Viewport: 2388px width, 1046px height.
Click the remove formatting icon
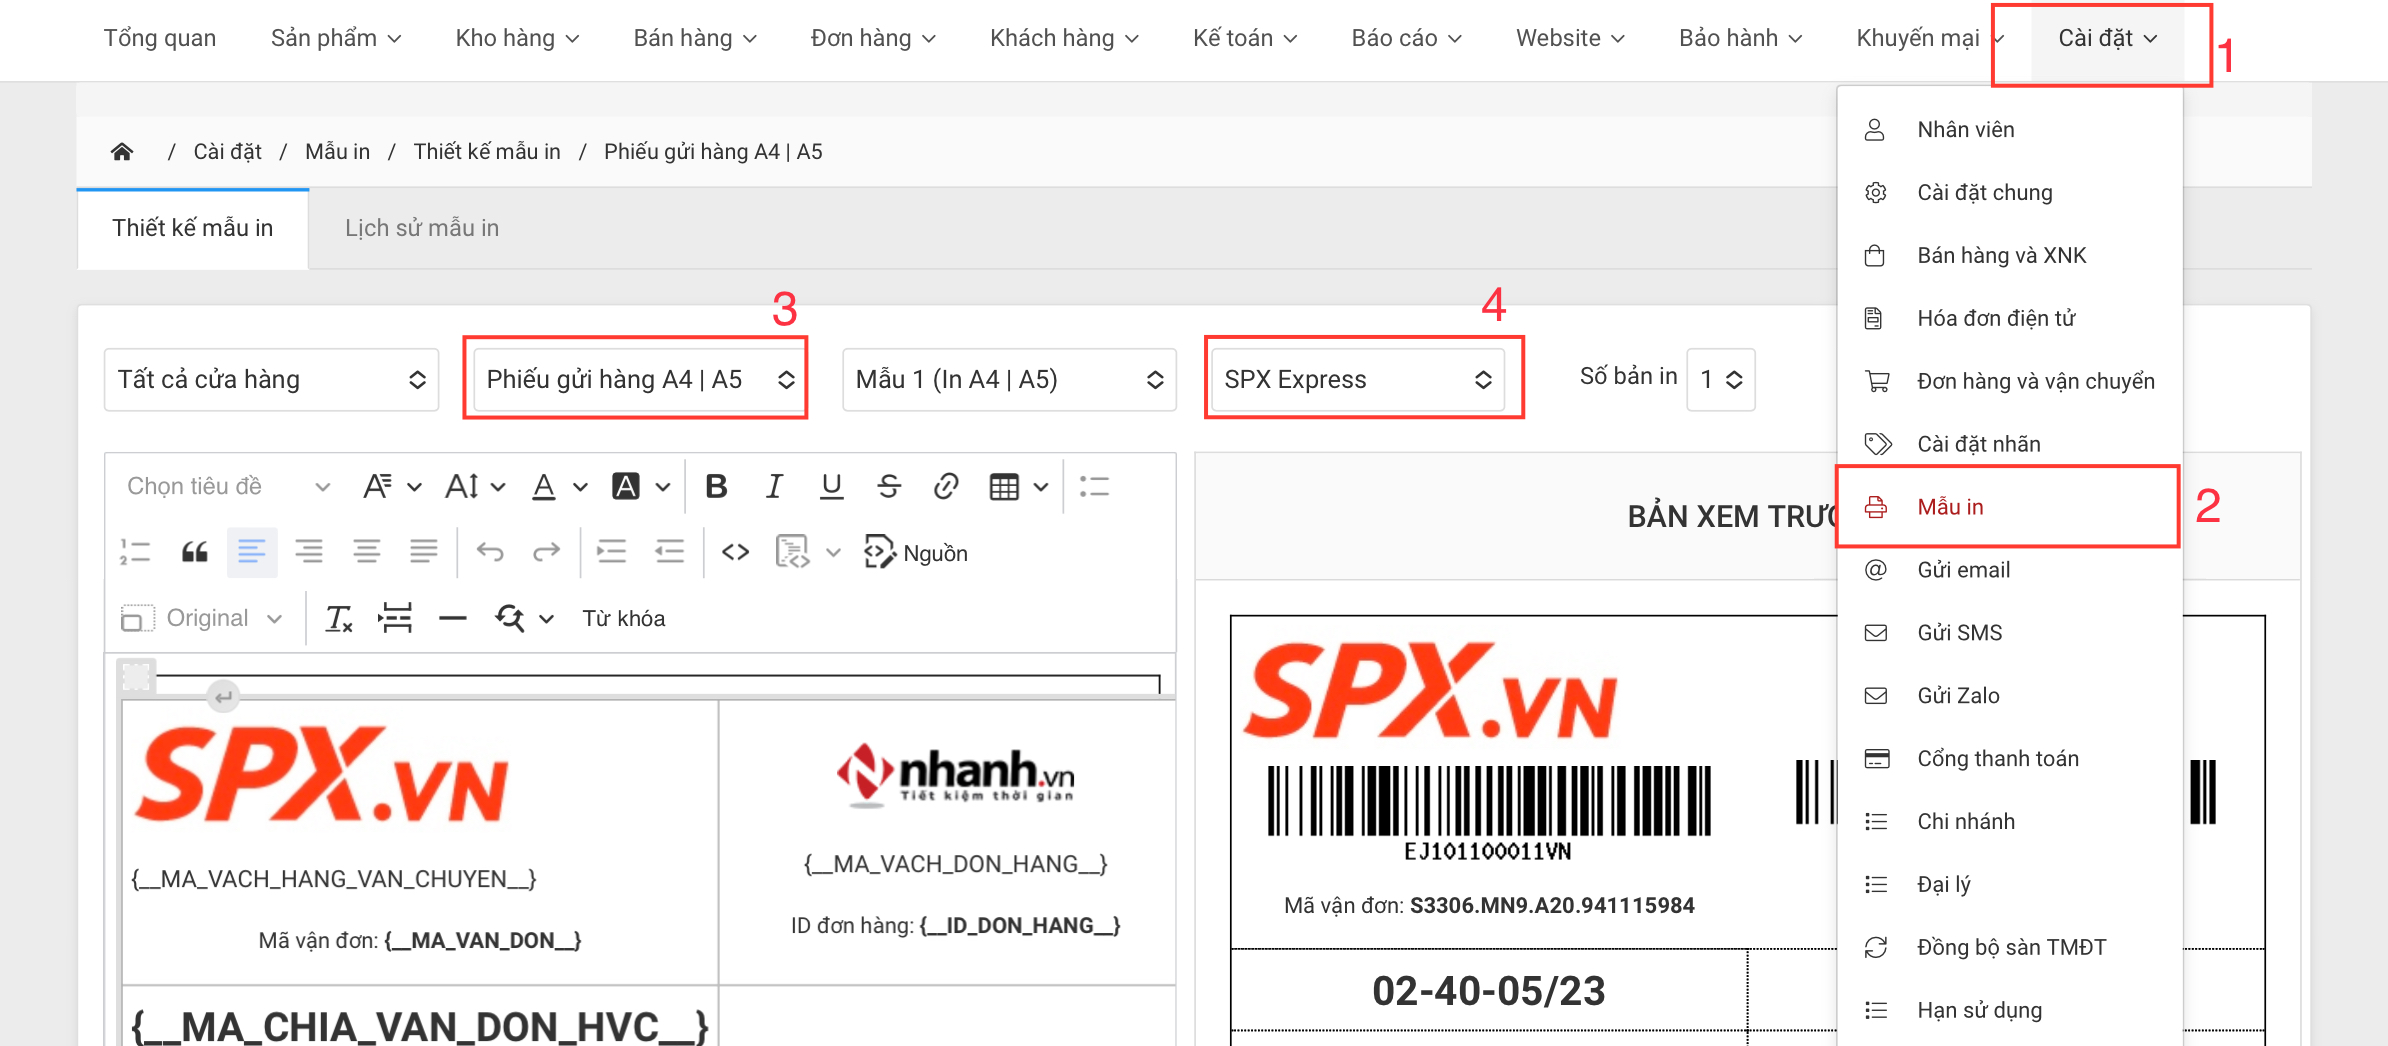[339, 619]
